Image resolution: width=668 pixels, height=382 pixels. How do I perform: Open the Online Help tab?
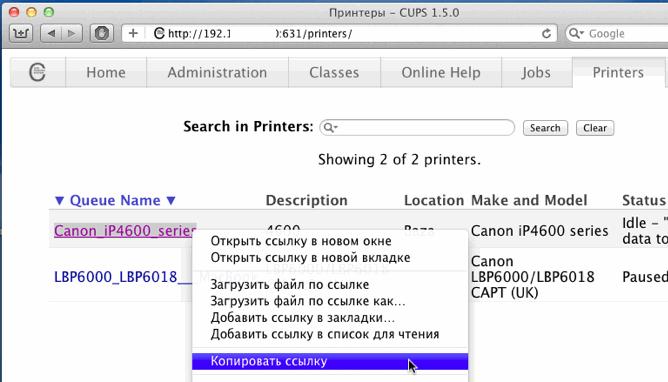pyautogui.click(x=441, y=72)
